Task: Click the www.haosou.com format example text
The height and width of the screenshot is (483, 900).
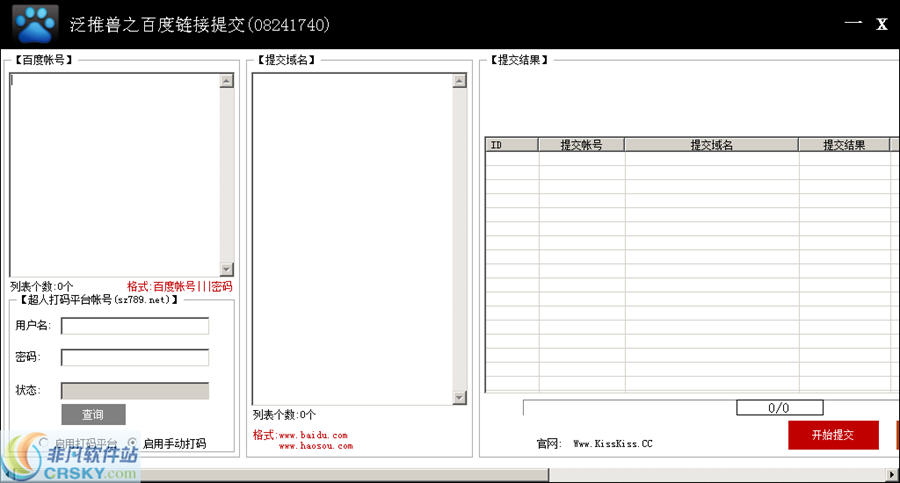Action: coord(316,446)
